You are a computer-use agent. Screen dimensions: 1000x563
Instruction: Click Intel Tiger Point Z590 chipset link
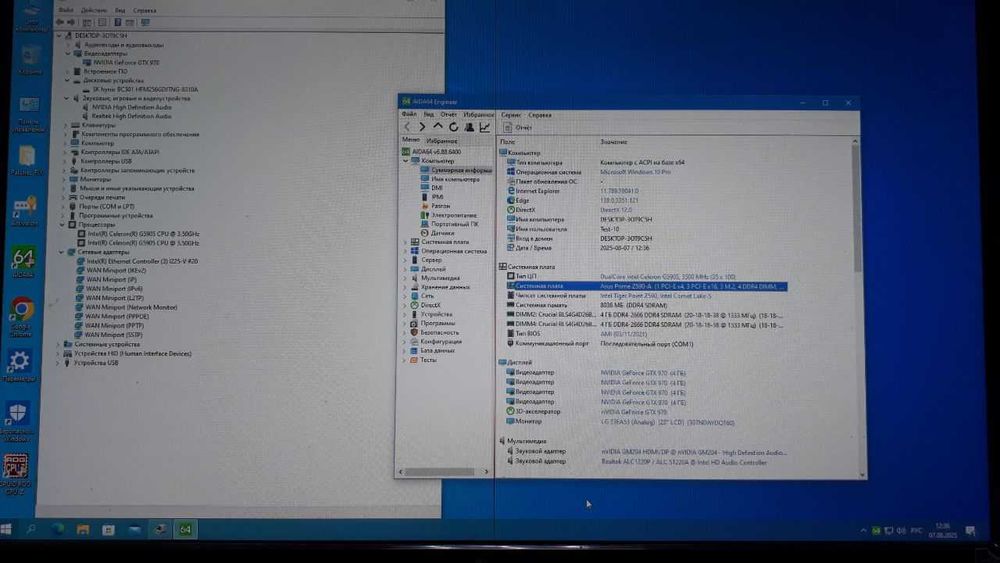click(656, 296)
